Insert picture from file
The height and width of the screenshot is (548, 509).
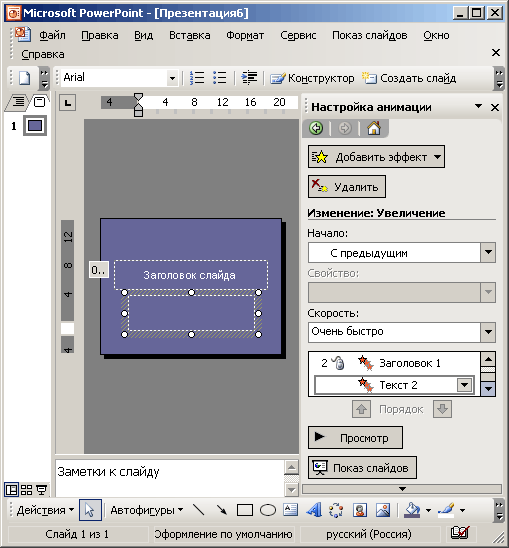[x=383, y=510]
